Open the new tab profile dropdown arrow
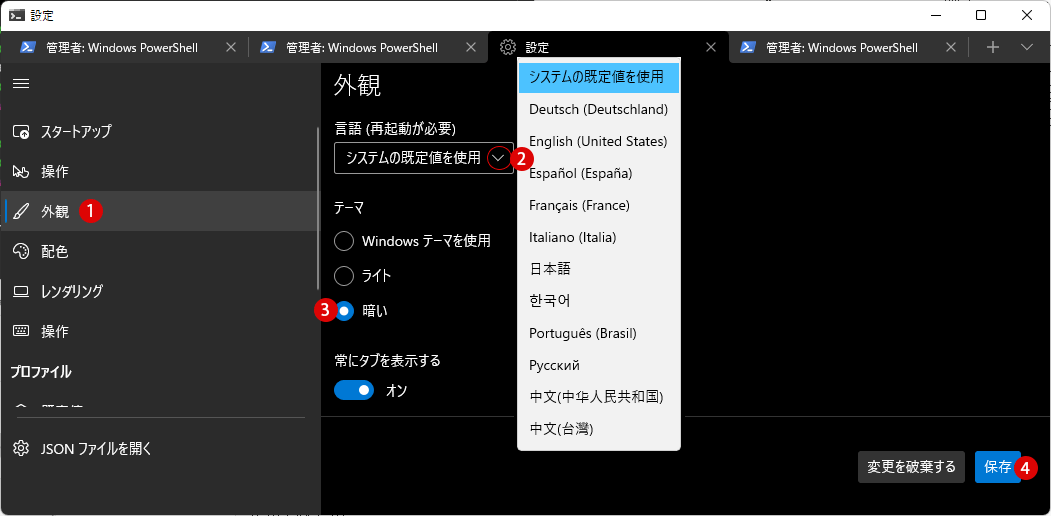 pyautogui.click(x=1027, y=47)
